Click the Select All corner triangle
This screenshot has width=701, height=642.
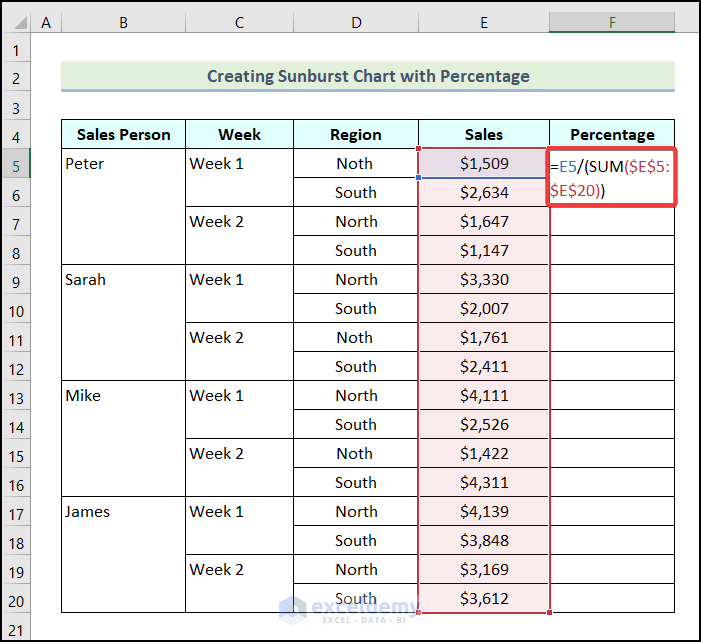point(16,21)
